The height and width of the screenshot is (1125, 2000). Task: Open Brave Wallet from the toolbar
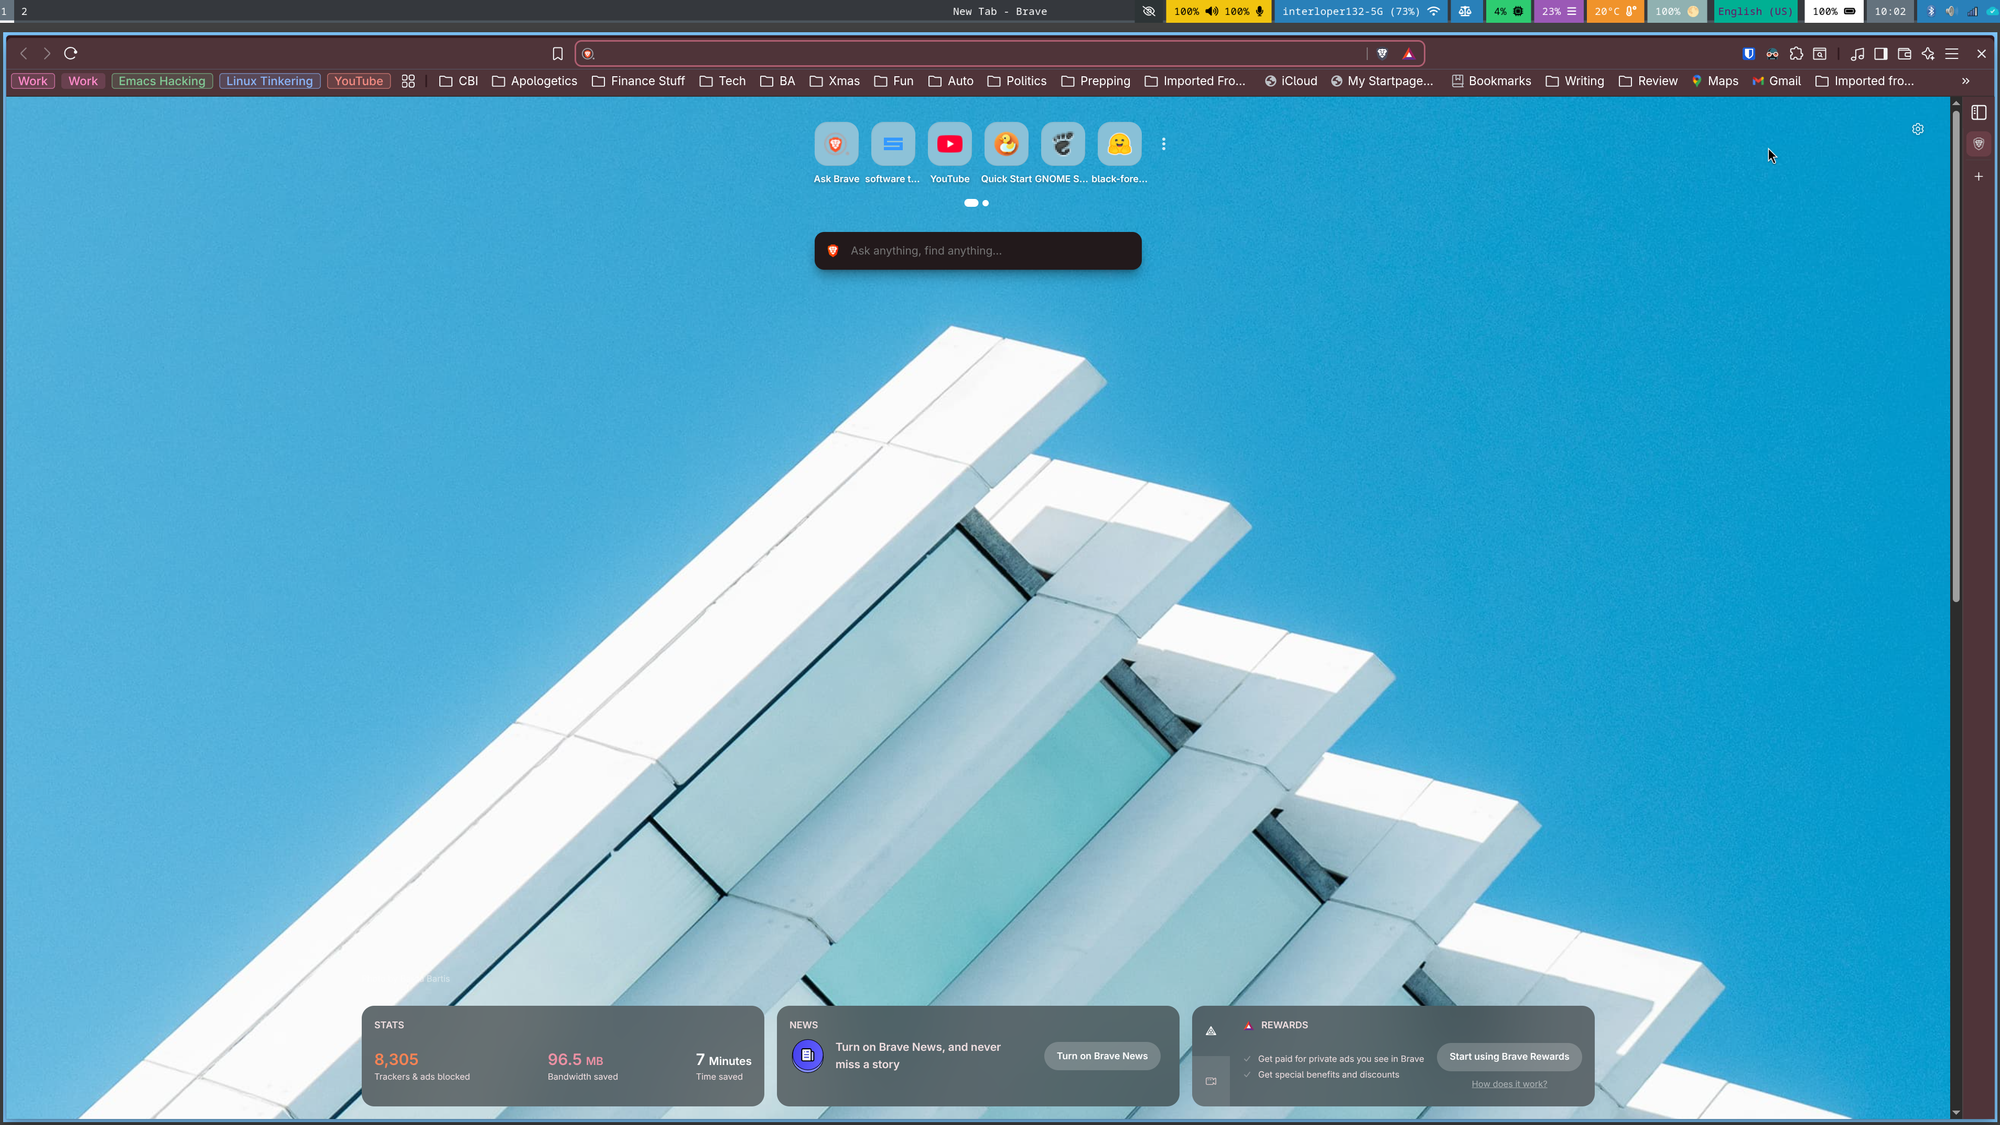tap(1904, 53)
